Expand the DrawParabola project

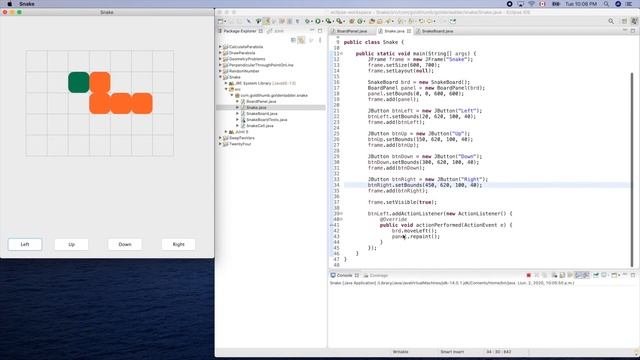[x=220, y=53]
